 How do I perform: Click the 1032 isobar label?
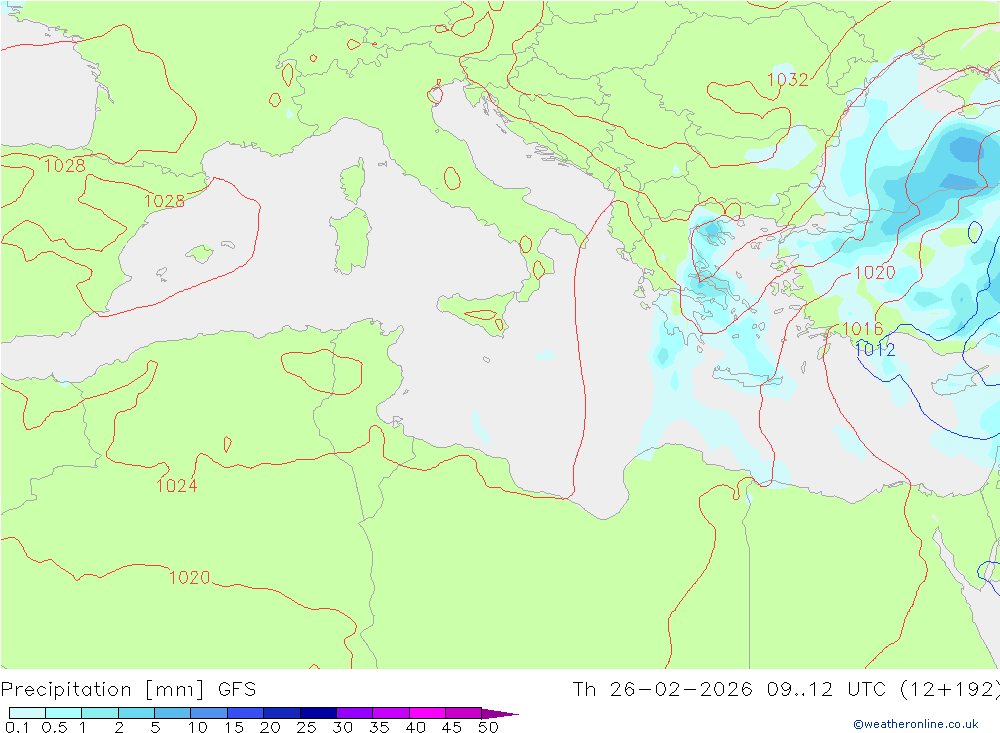pyautogui.click(x=788, y=80)
